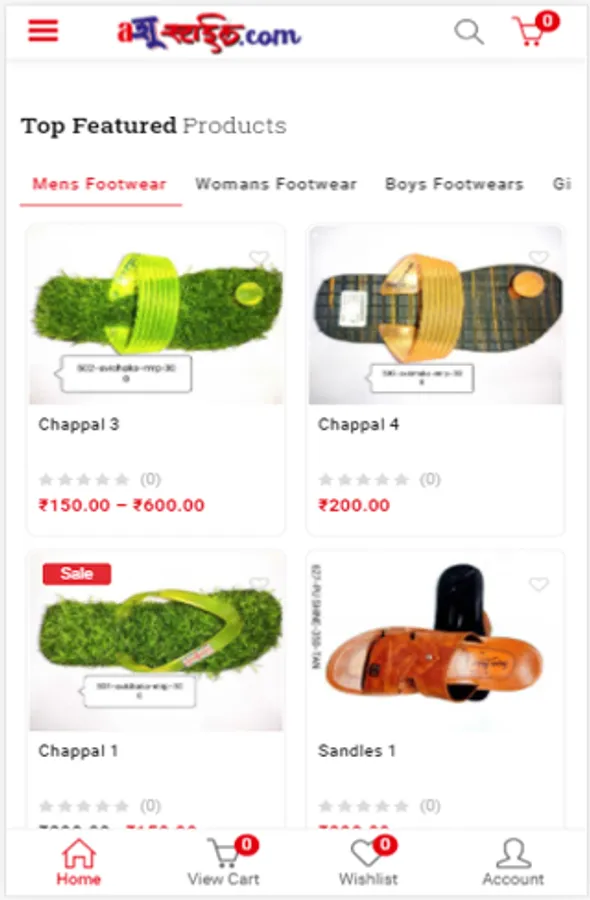Click the brown Sandles 1 product image
The image size is (590, 900).
click(436, 641)
